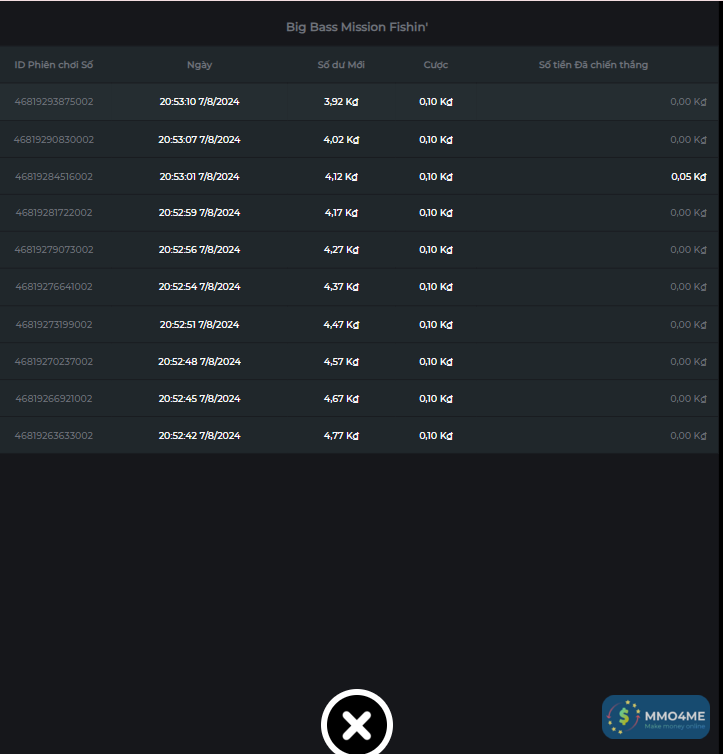The width and height of the screenshot is (723, 754).
Task: Select session ID 46819276641002
Action: point(54,287)
